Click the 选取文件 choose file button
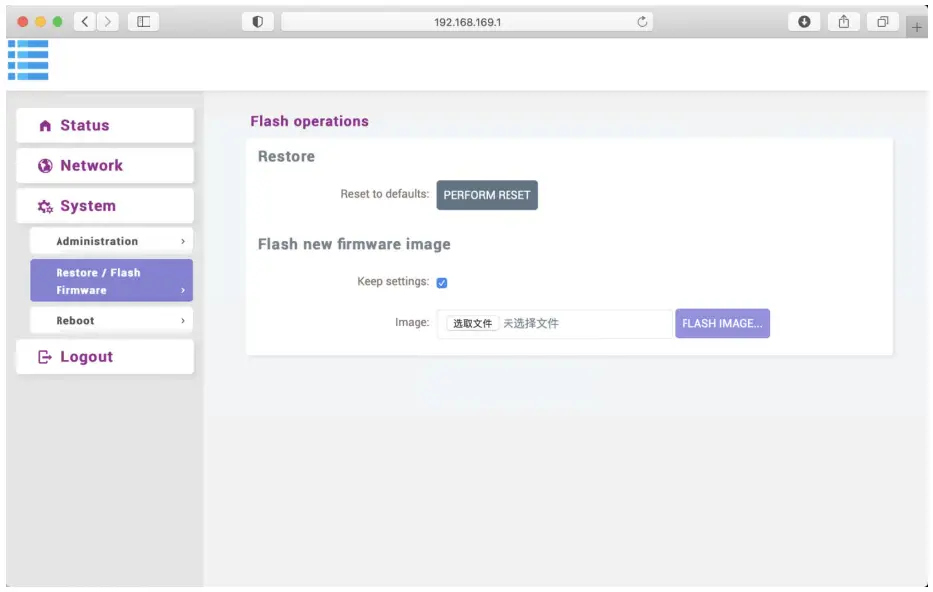This screenshot has height=592, width=933. [472, 324]
